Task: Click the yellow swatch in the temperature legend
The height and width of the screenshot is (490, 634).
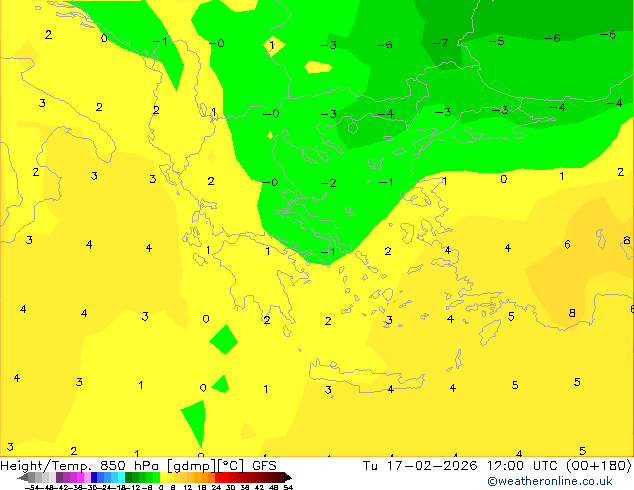Action: 163,477
